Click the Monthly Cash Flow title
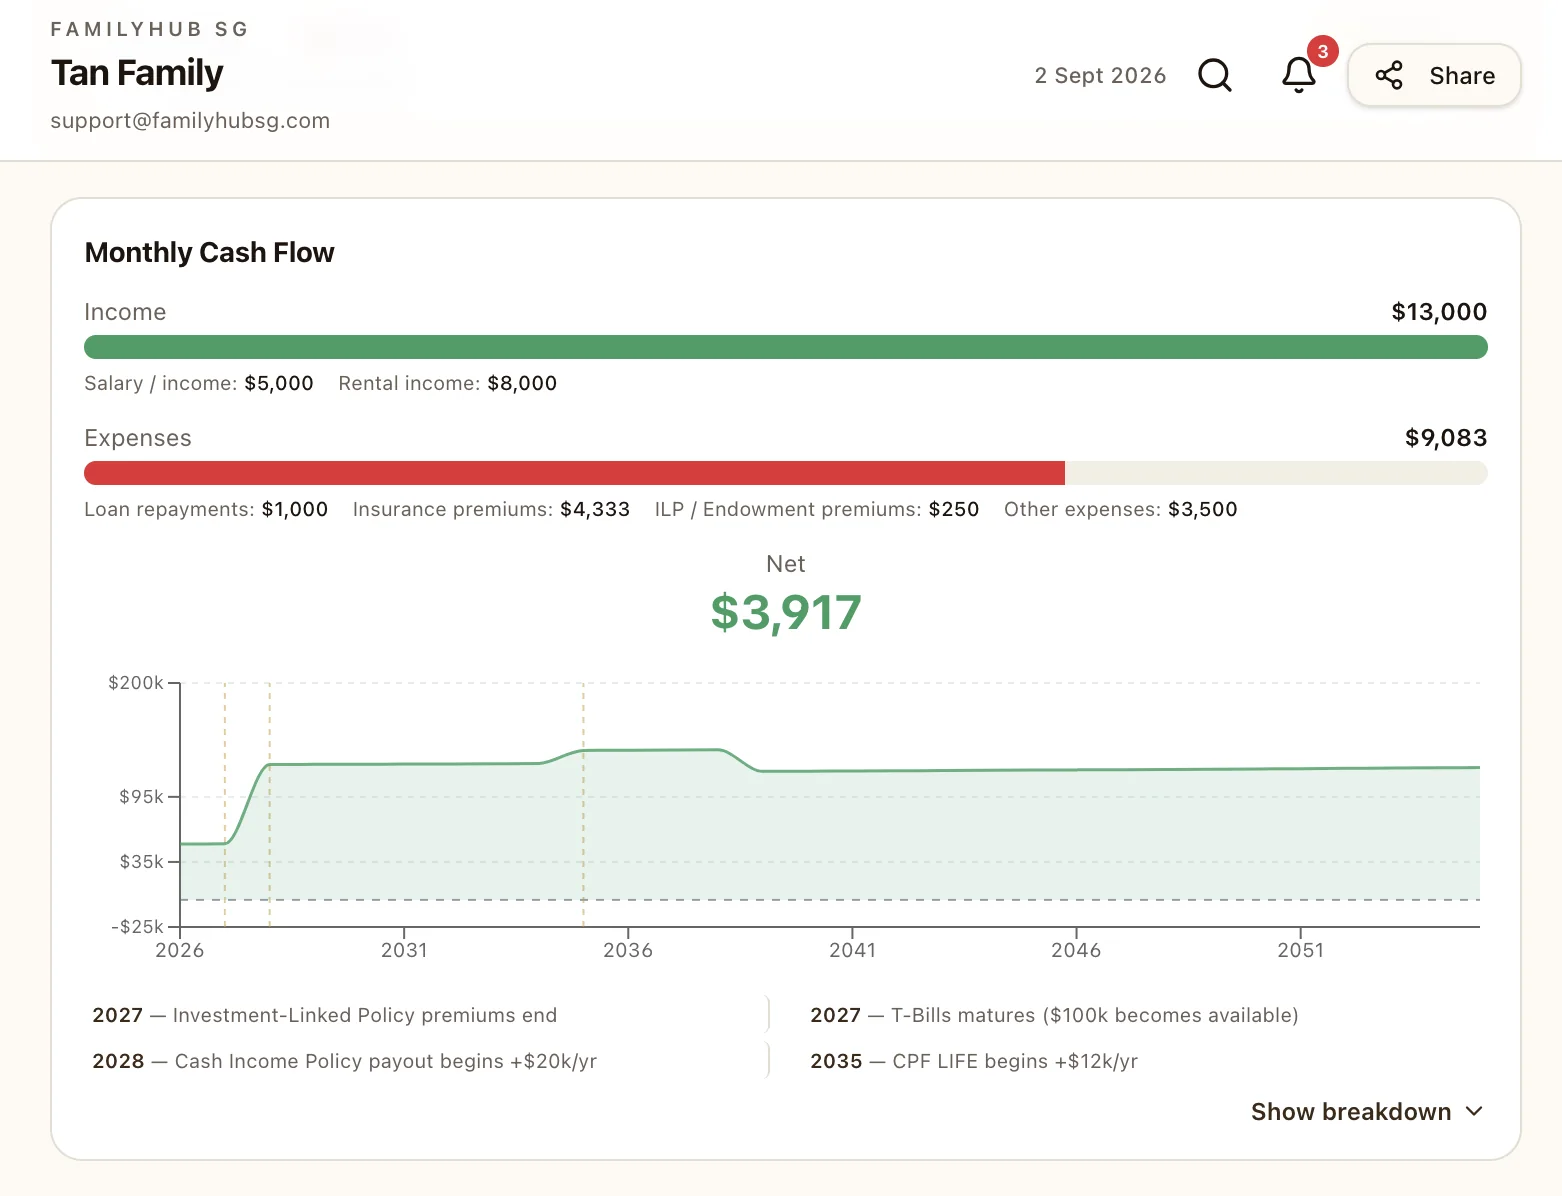This screenshot has width=1562, height=1196. coord(209,252)
